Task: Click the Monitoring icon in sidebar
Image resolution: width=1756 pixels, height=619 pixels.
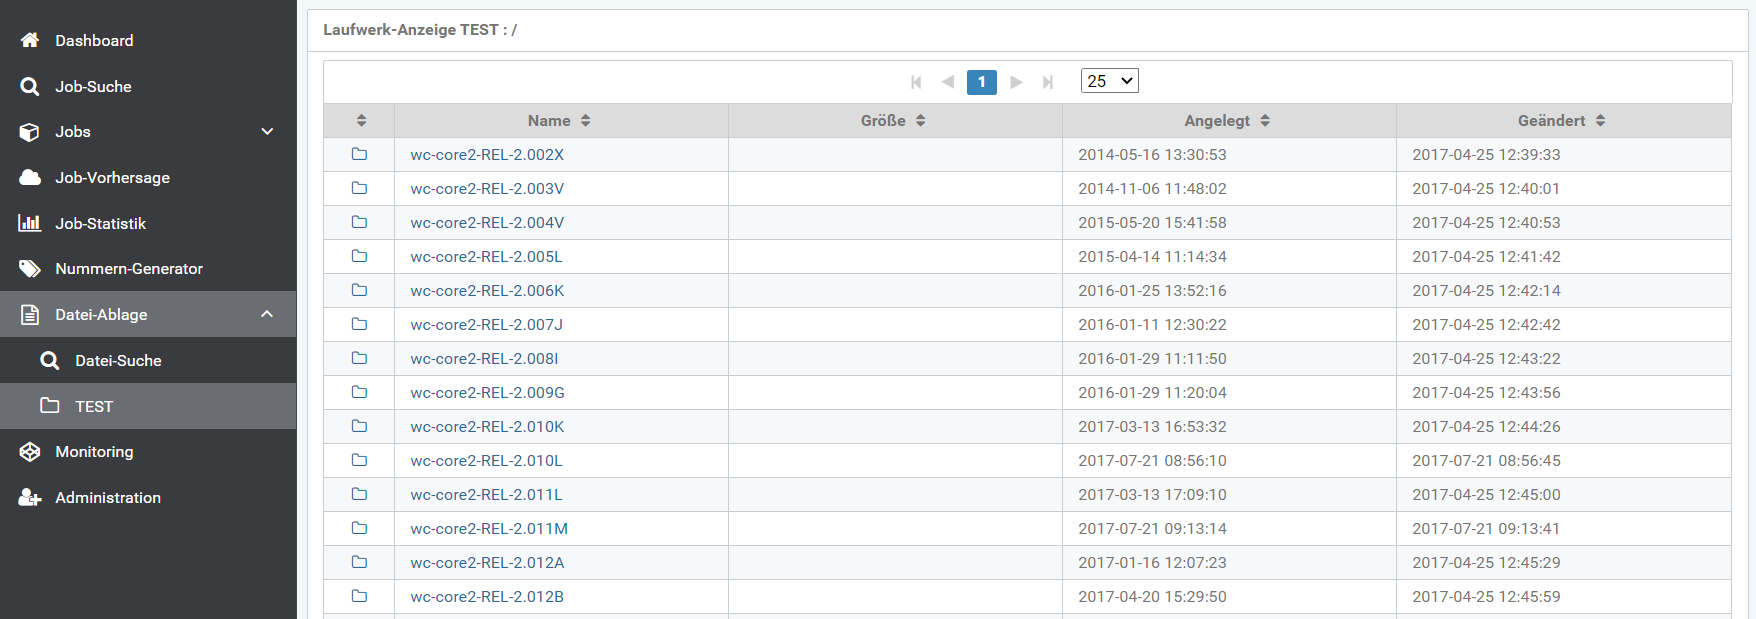Action: (30, 452)
